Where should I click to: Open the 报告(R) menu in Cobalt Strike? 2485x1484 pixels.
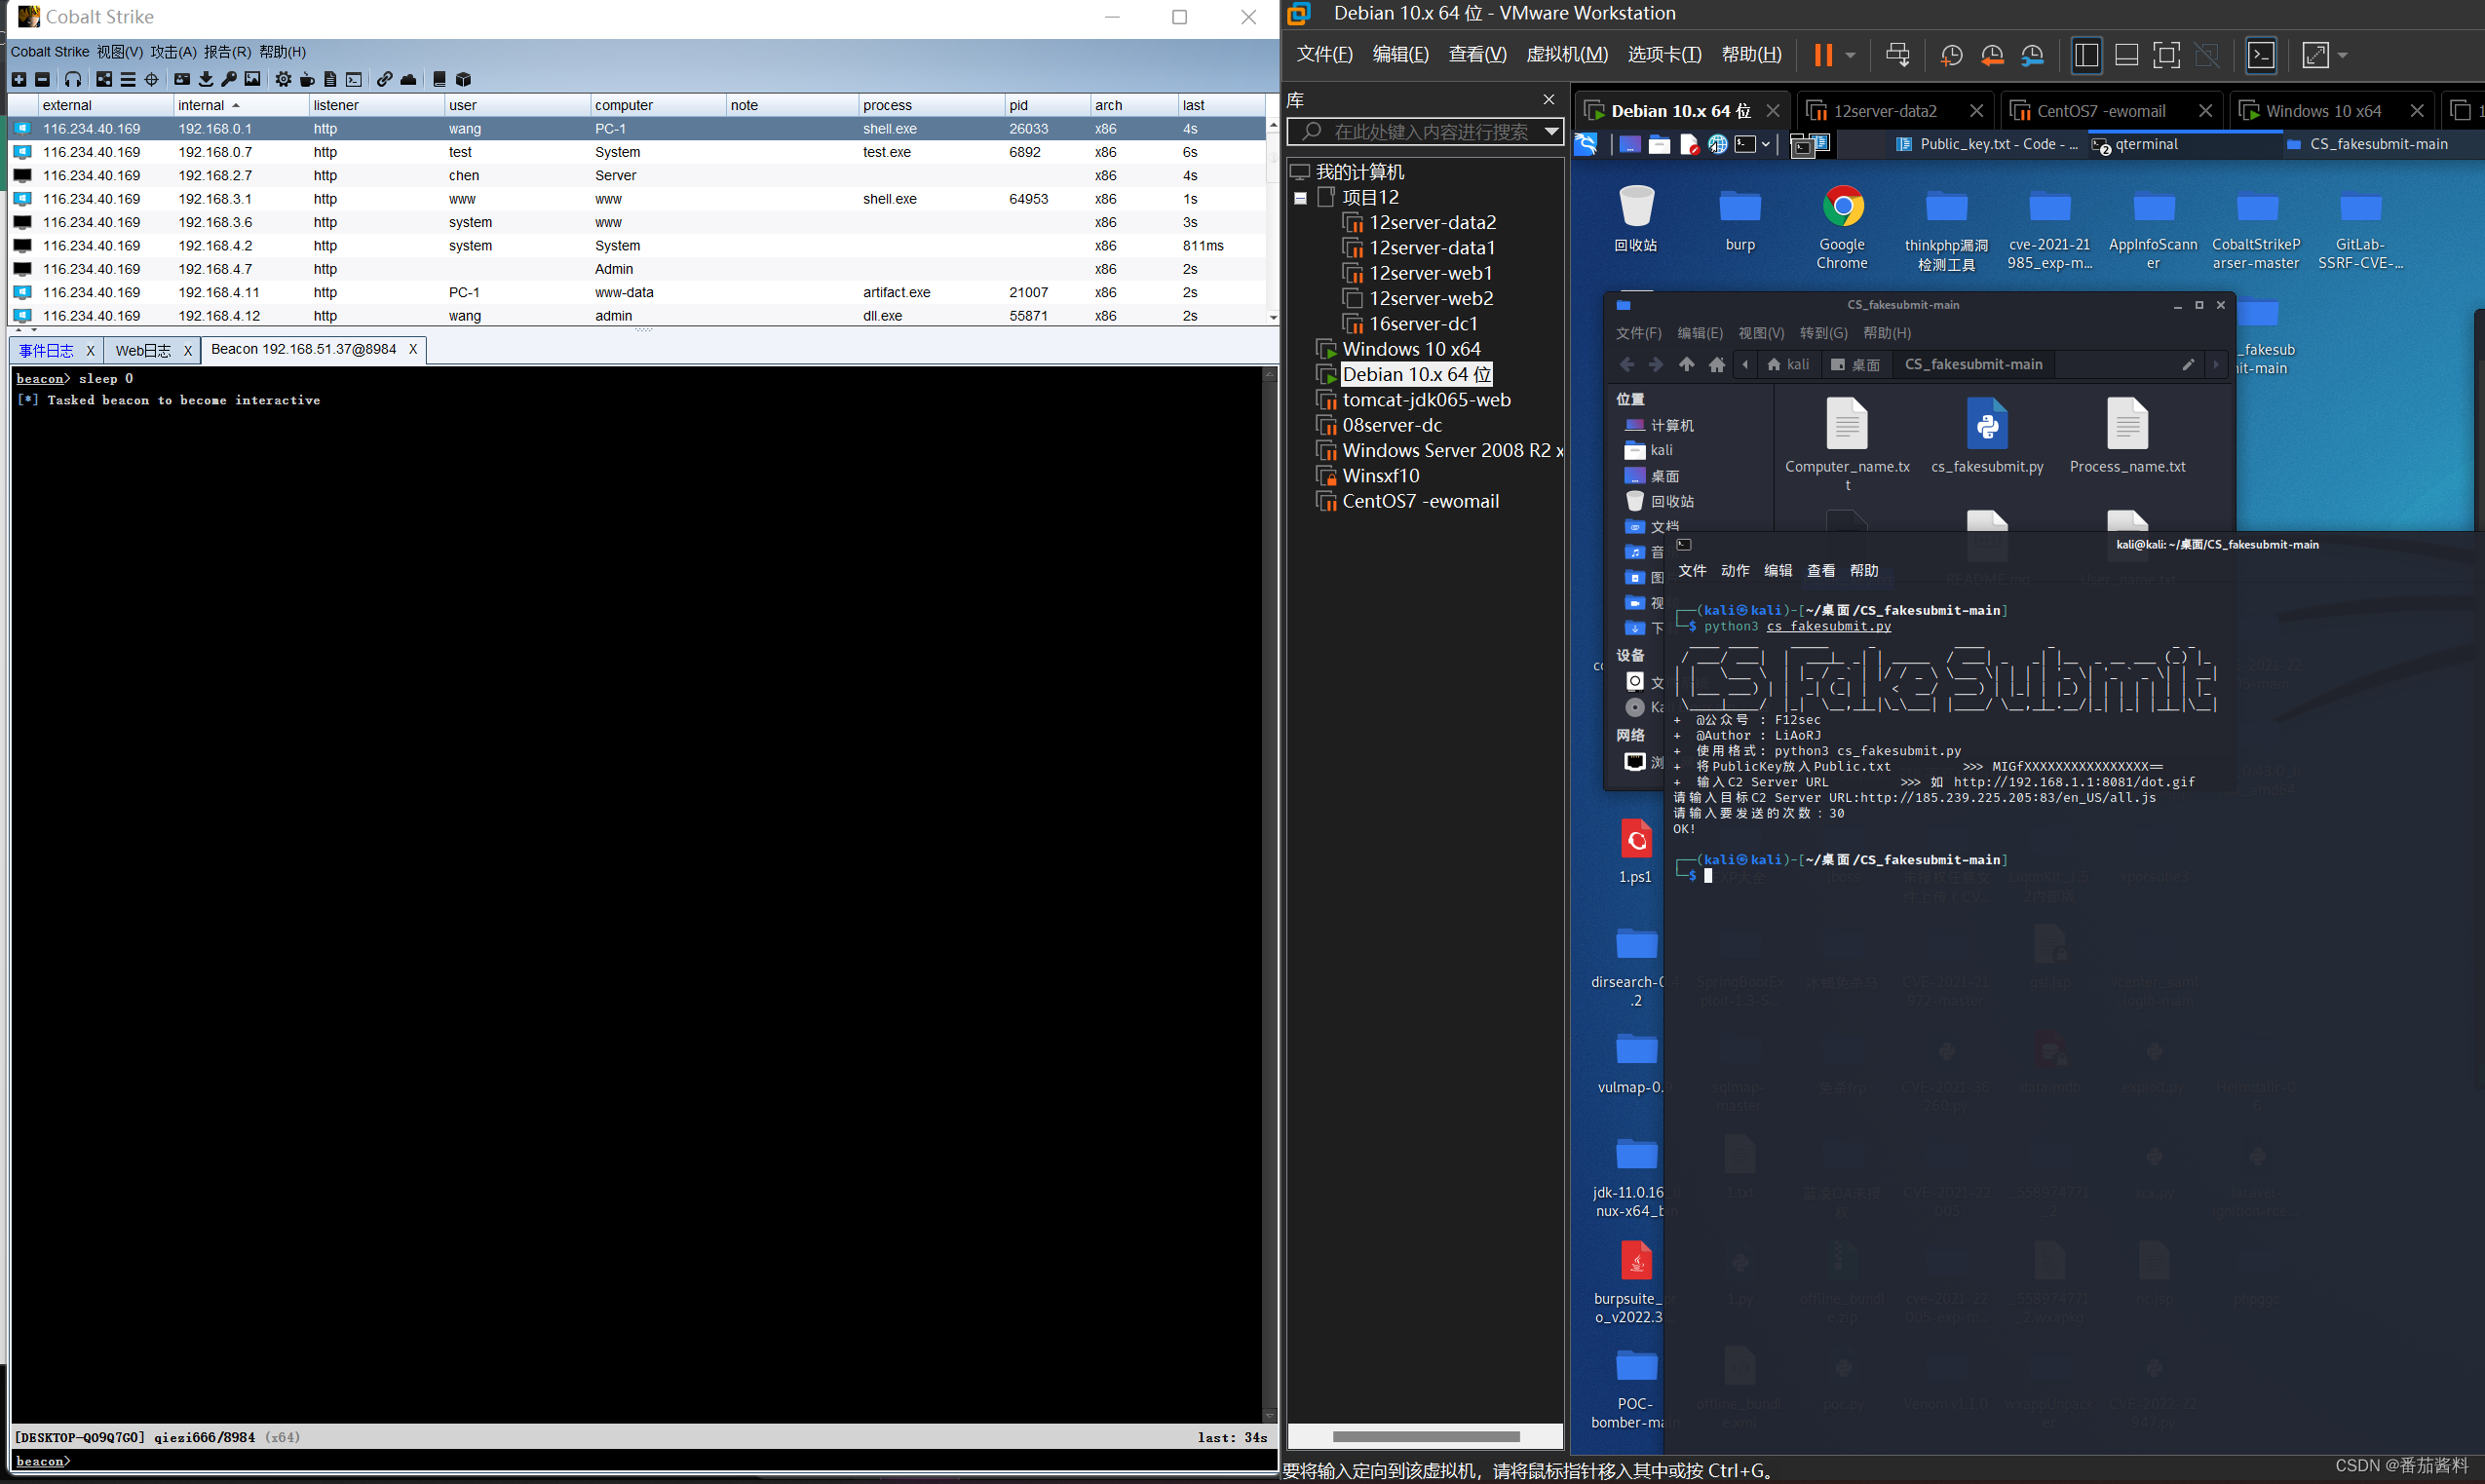coord(227,52)
